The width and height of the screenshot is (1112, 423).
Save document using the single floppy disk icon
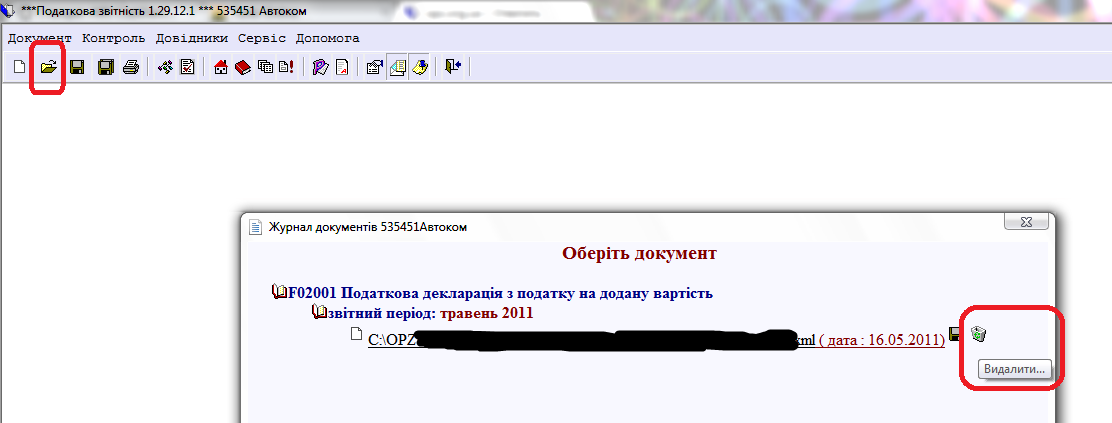[77, 67]
